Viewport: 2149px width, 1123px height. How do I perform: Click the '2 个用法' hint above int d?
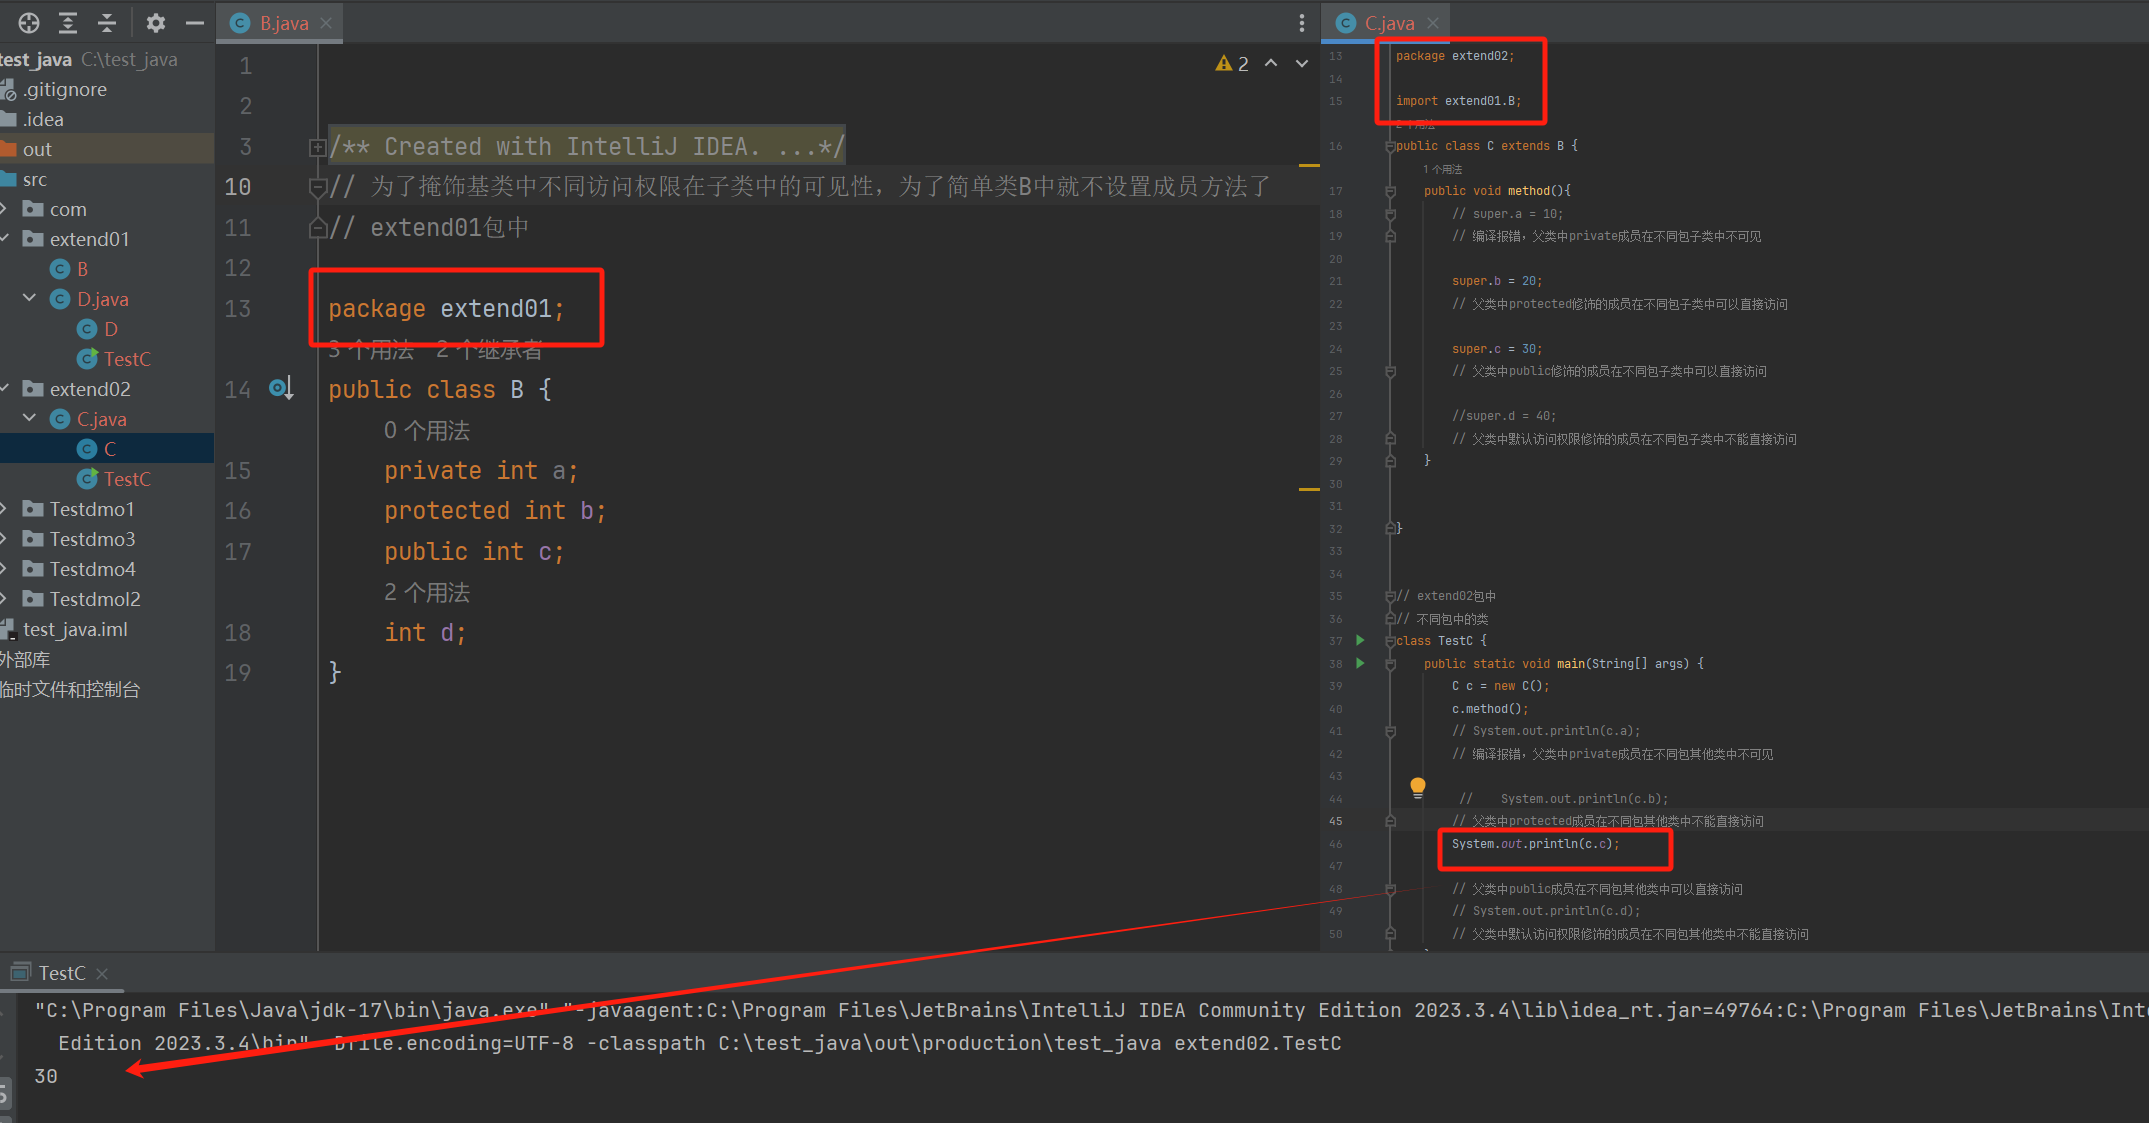pyautogui.click(x=427, y=592)
